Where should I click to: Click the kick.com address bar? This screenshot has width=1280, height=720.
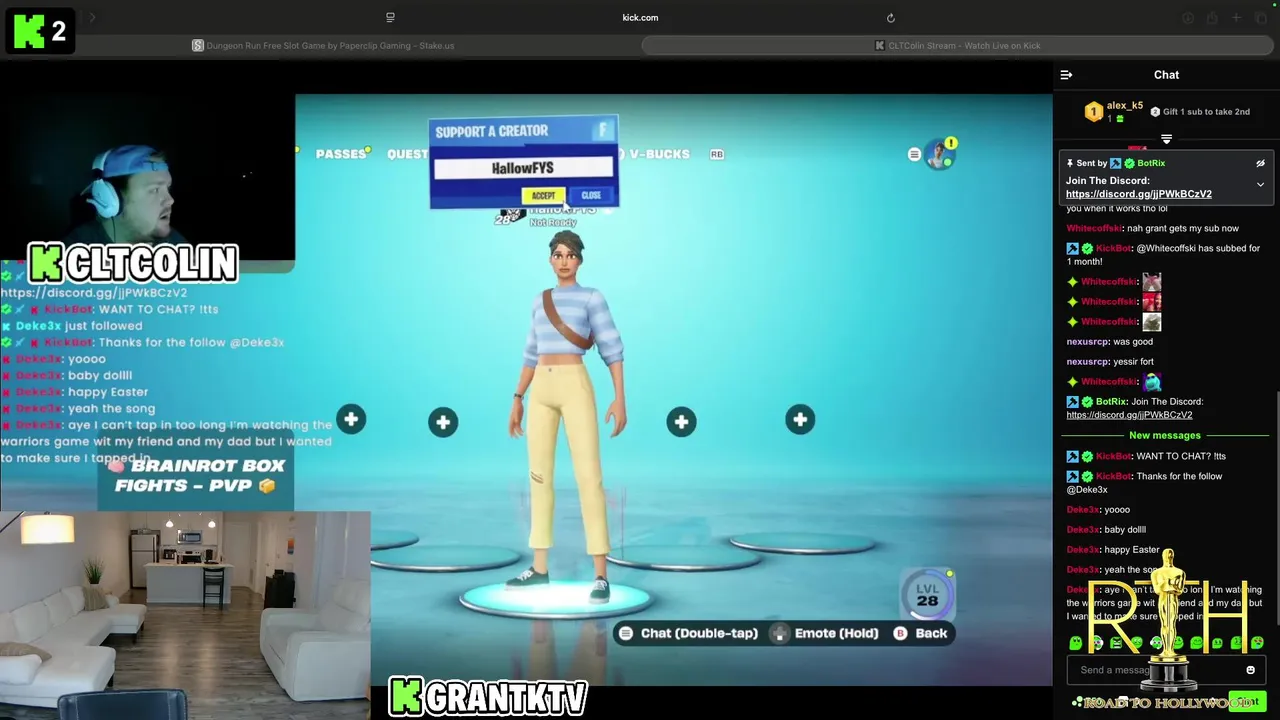[x=640, y=18]
